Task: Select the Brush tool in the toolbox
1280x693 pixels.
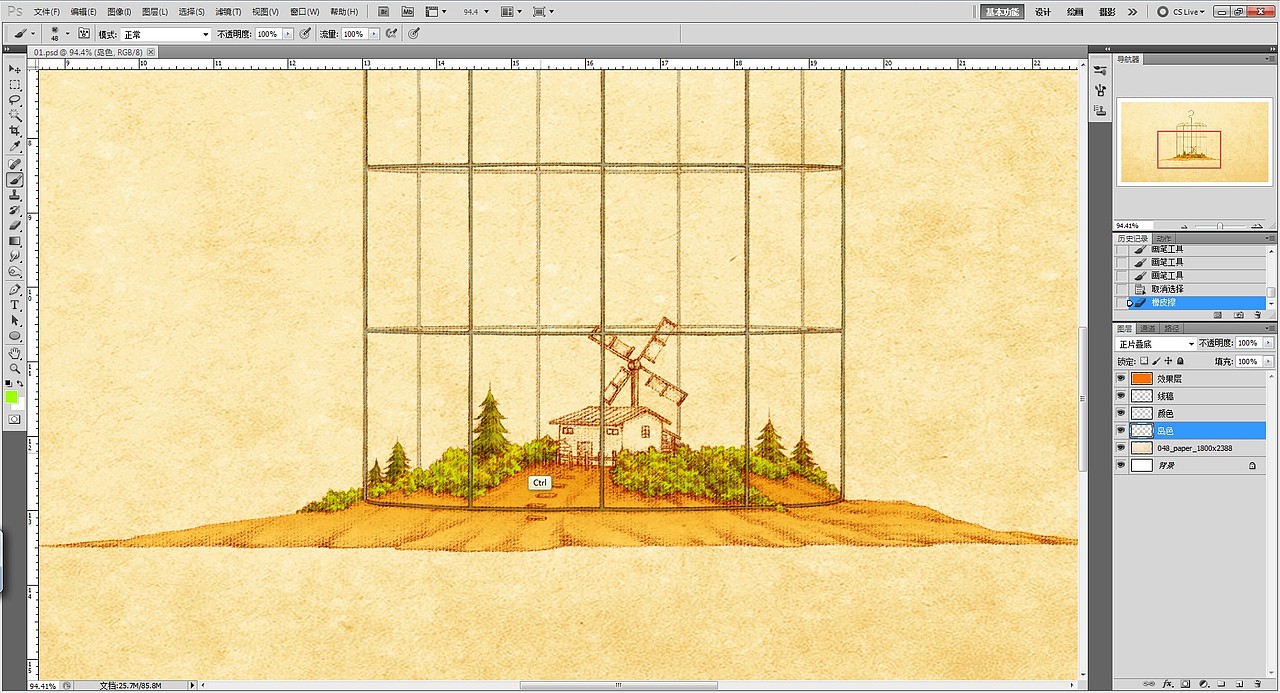Action: click(15, 180)
